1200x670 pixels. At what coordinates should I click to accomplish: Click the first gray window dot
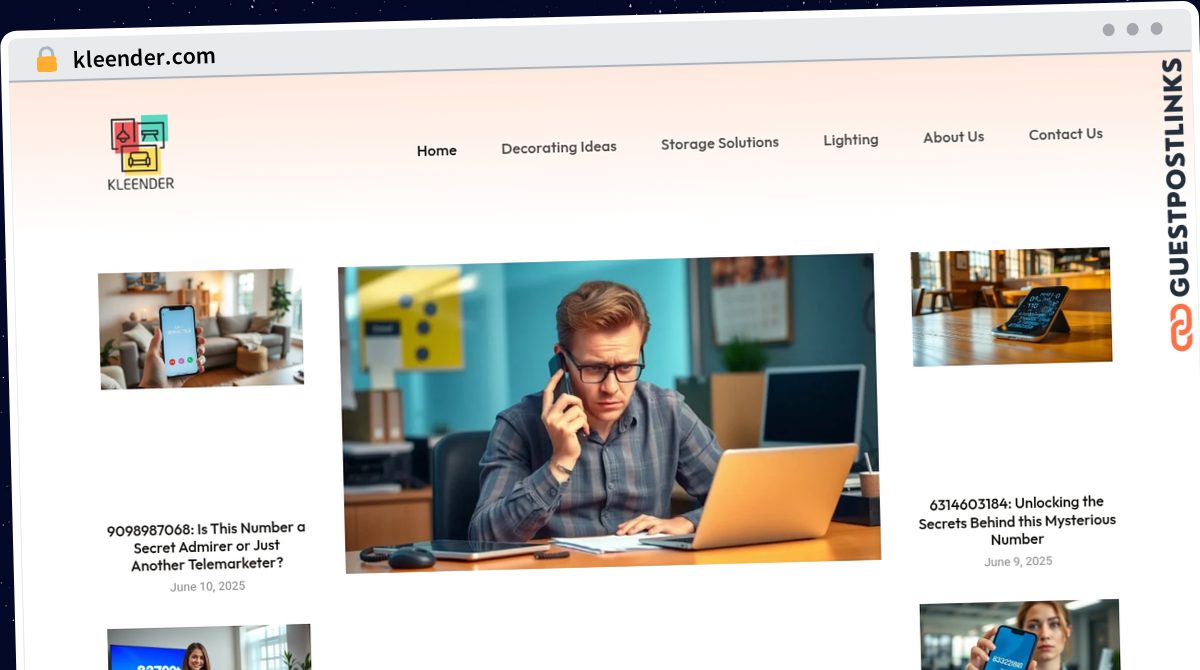1108,30
